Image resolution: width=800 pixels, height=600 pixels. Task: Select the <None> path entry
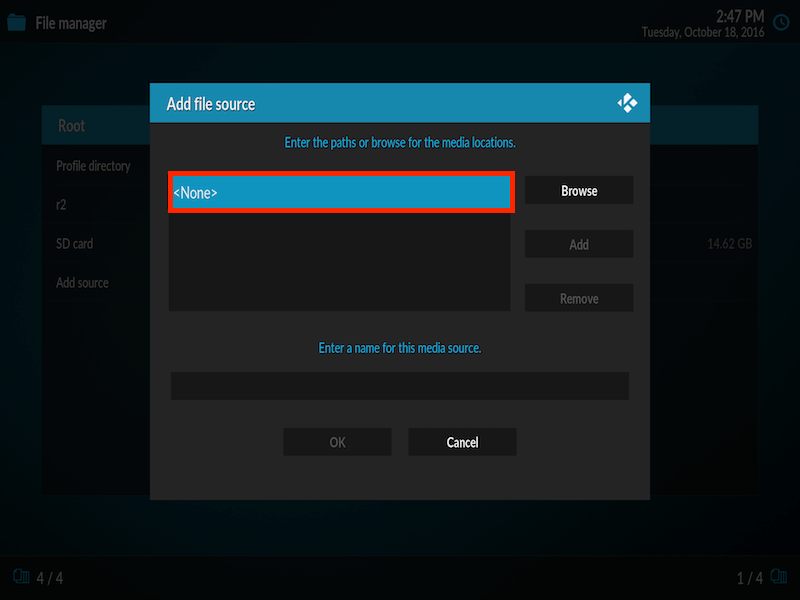[341, 192]
